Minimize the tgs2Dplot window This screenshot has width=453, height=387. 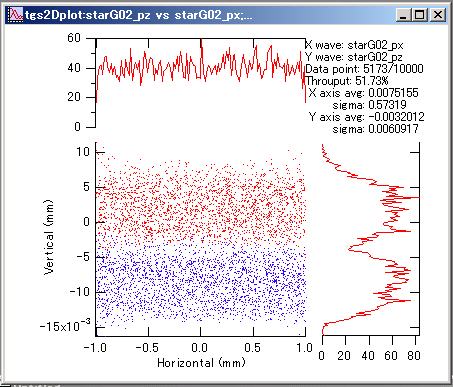404,15
